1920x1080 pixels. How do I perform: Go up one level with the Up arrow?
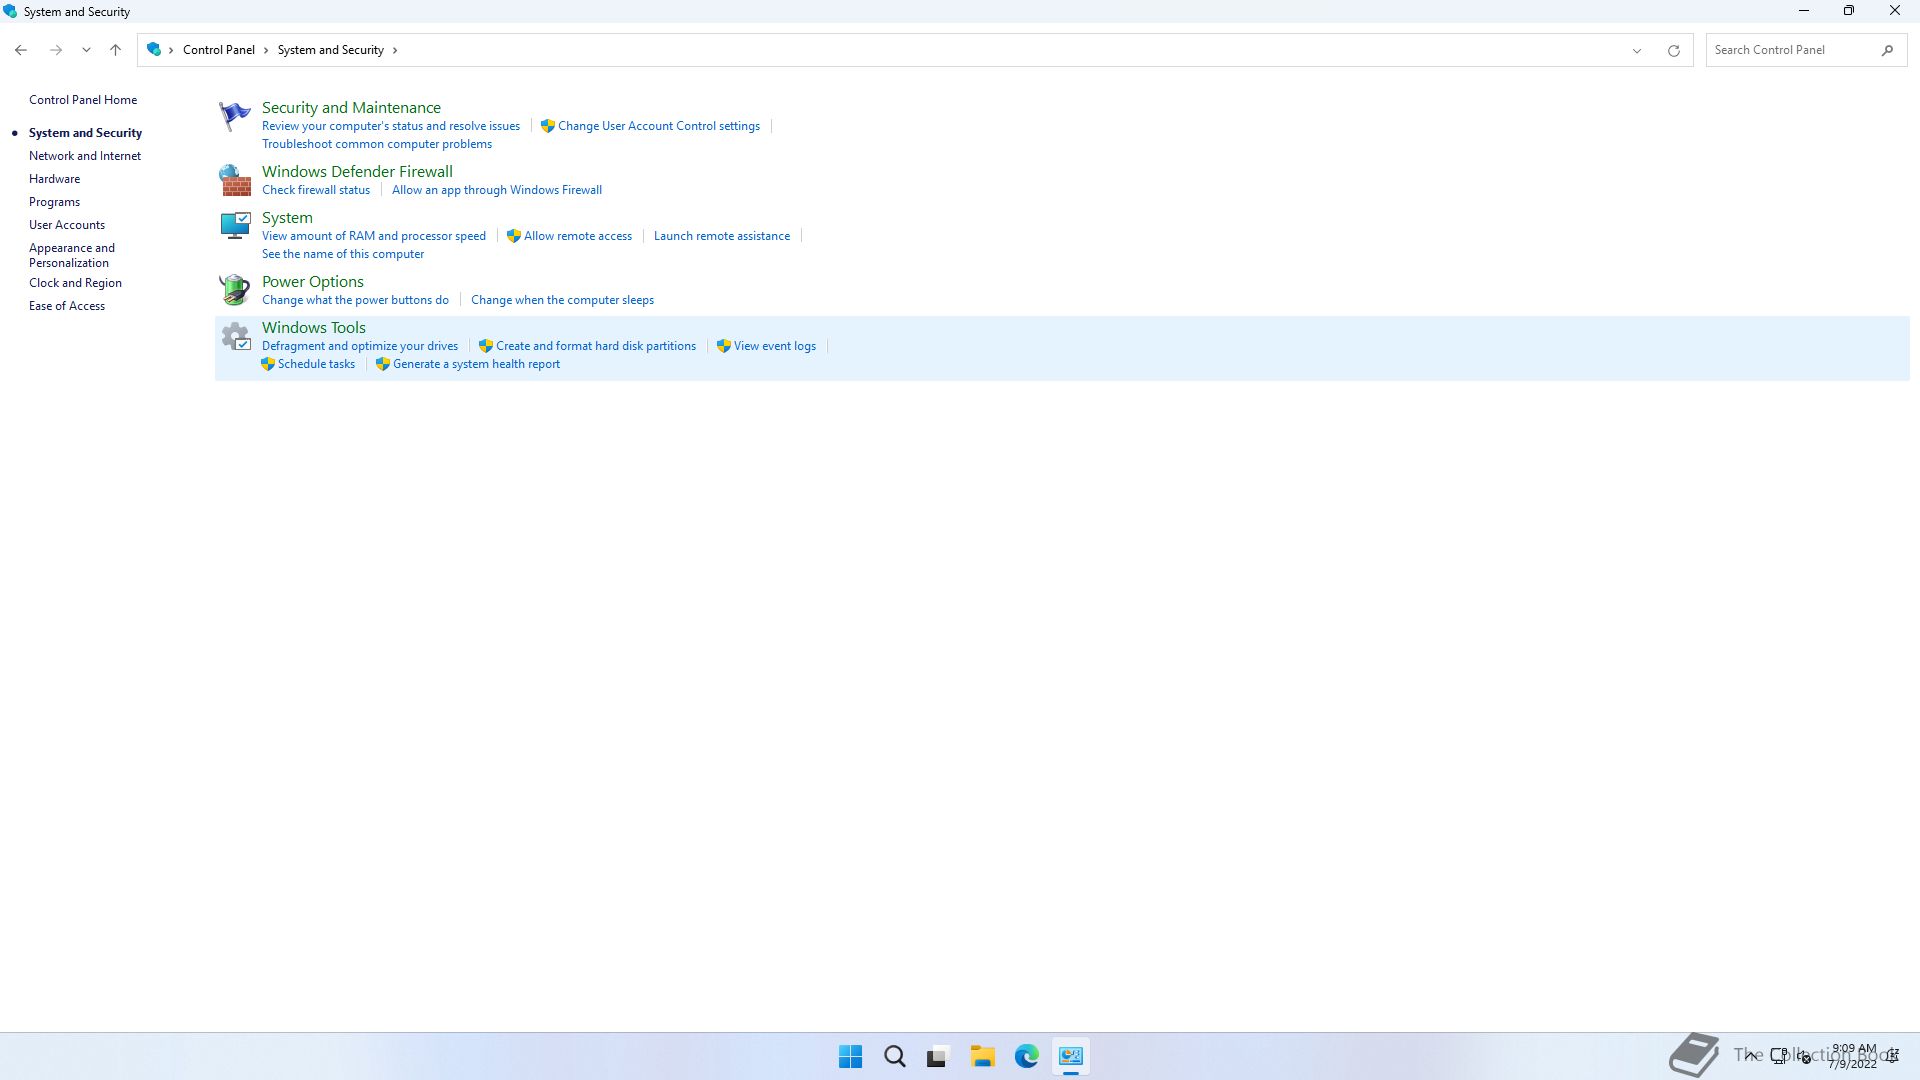115,50
